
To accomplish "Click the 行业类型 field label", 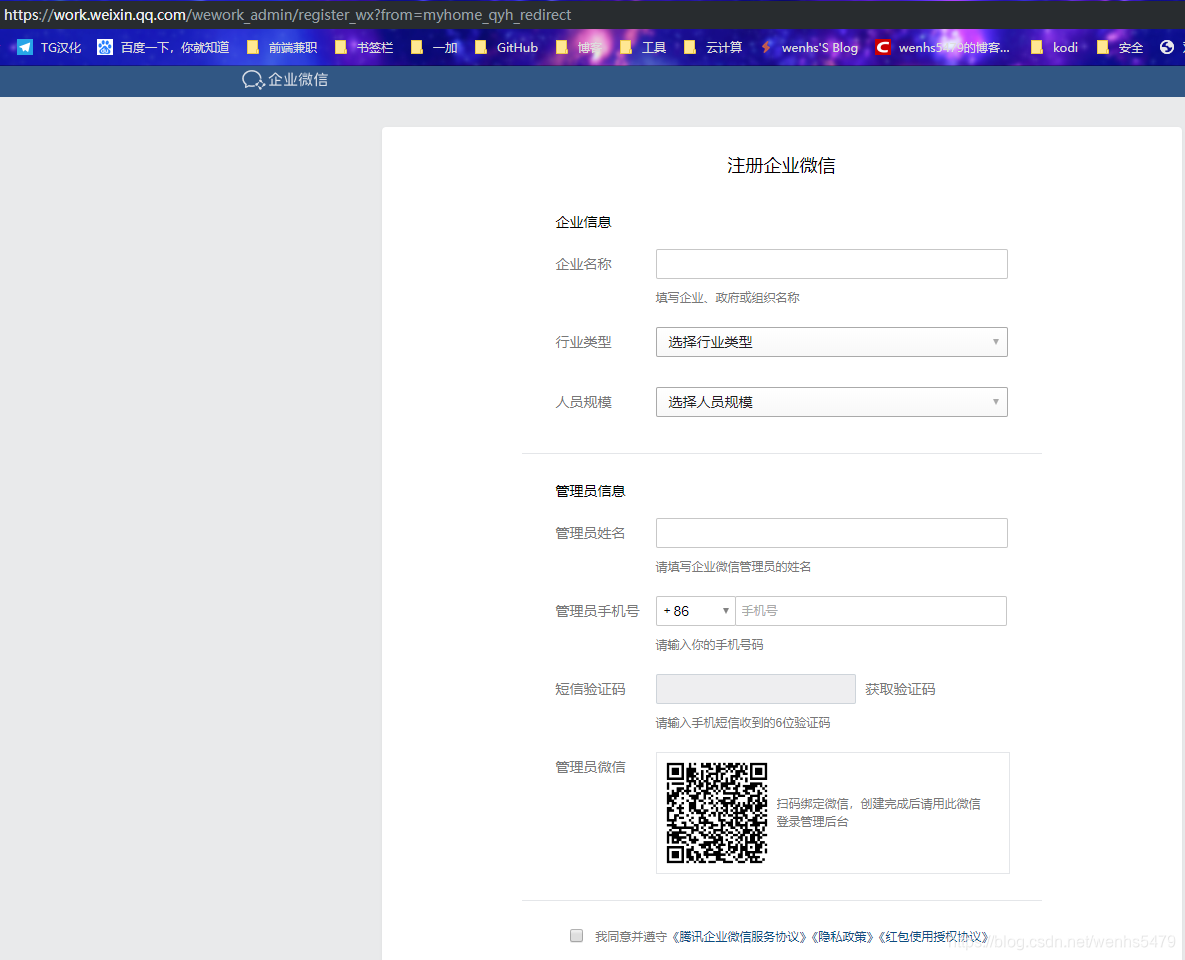I will (x=583, y=342).
